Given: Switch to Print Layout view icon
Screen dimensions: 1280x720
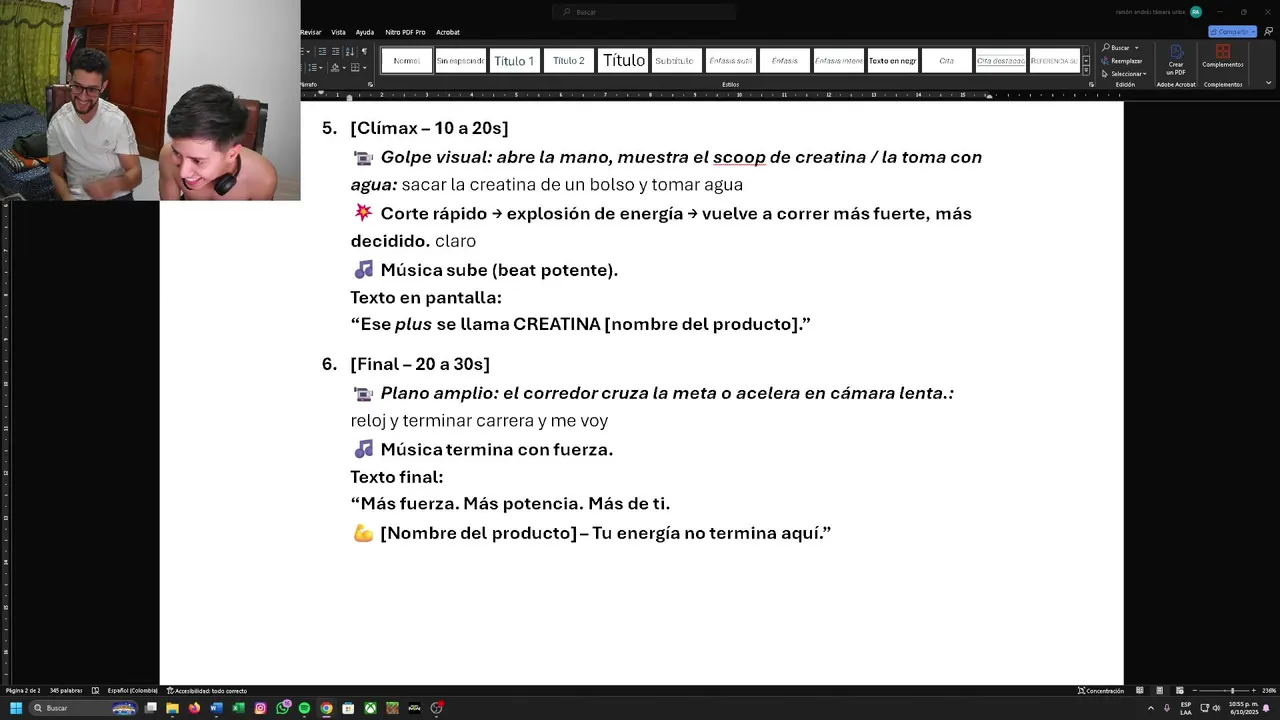Looking at the screenshot, I should click(1159, 691).
